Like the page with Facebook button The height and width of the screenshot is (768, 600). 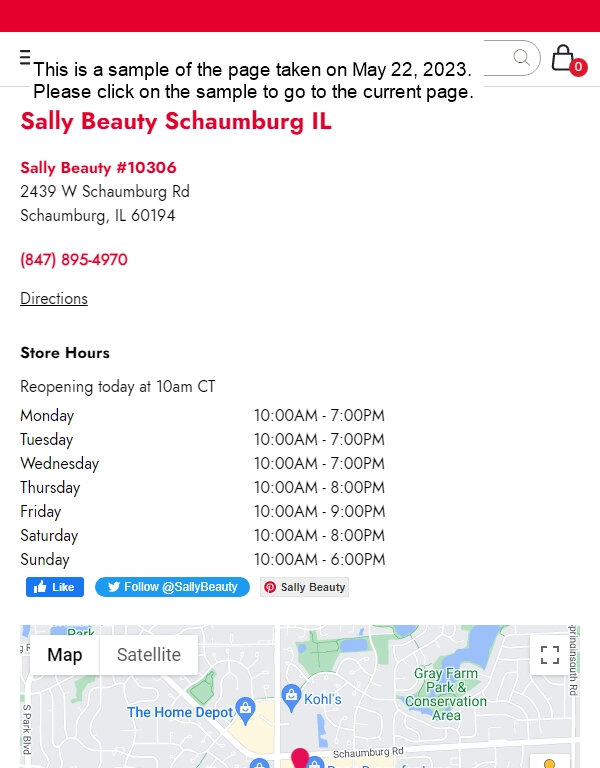point(55,587)
